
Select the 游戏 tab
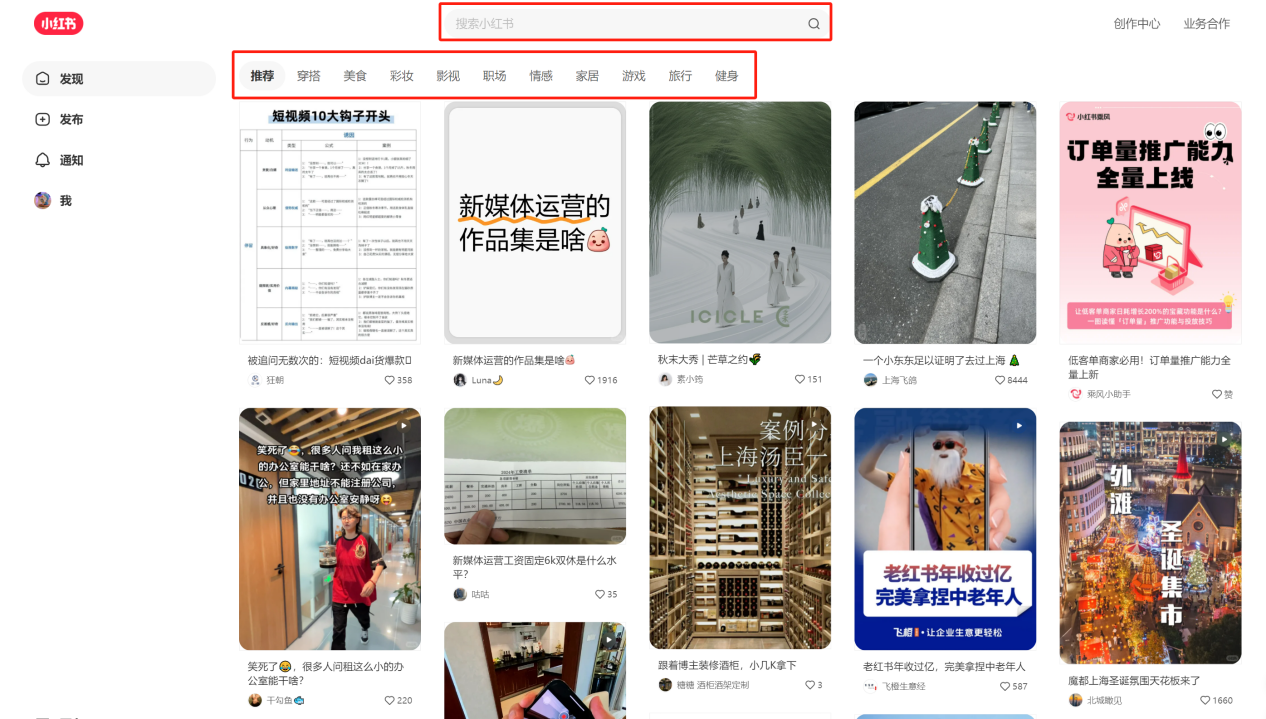tap(633, 76)
